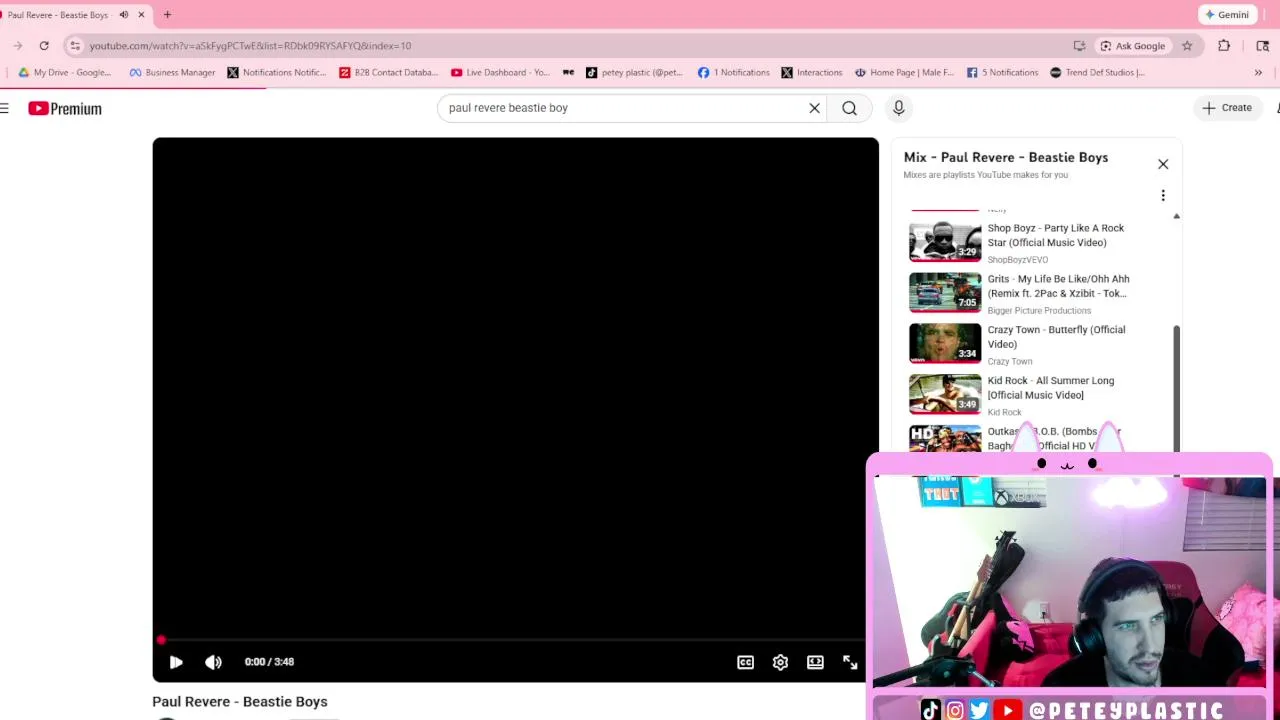Screen dimensions: 1280x720
Task: Mute the tab using the tab audio icon
Action: click(x=124, y=15)
